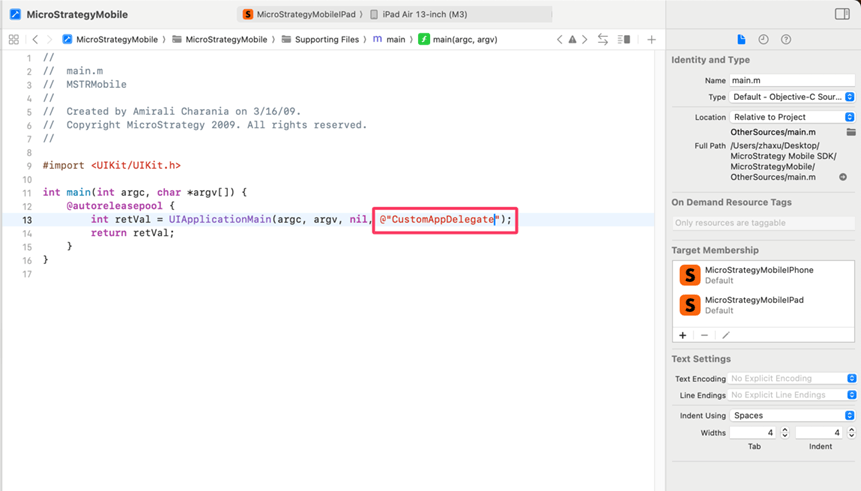Toggle the inspector panel visibility
The height and width of the screenshot is (491, 861).
click(842, 14)
